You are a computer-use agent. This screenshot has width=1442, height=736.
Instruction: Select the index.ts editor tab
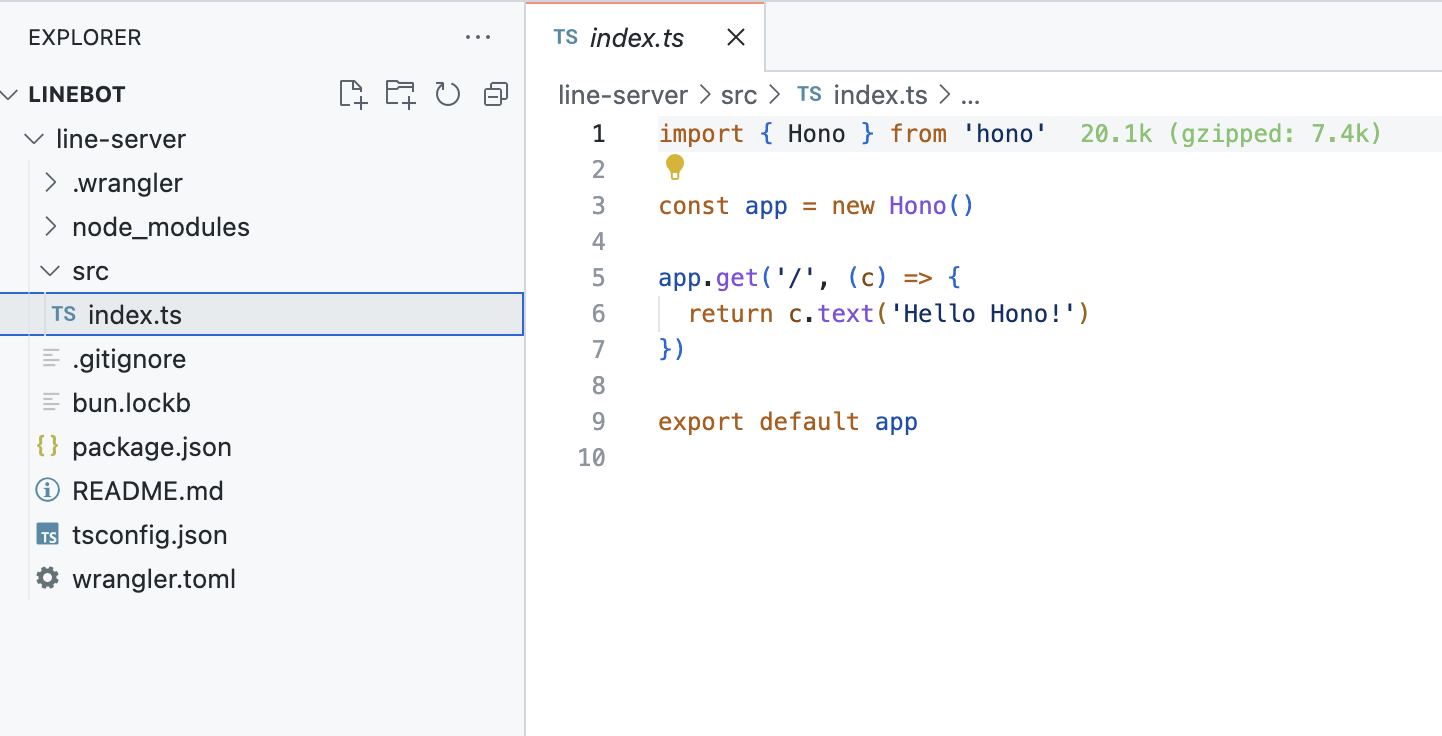click(x=645, y=36)
